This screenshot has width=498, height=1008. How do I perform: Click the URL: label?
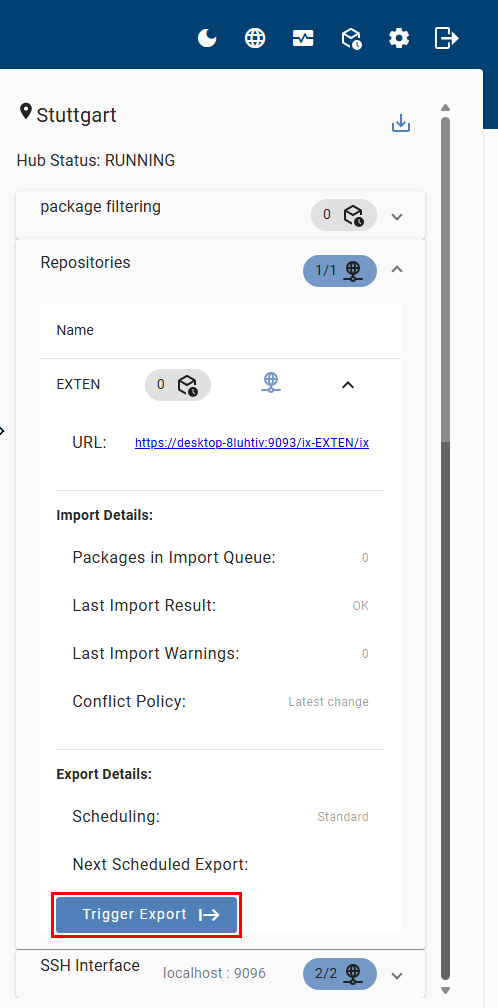(x=89, y=443)
